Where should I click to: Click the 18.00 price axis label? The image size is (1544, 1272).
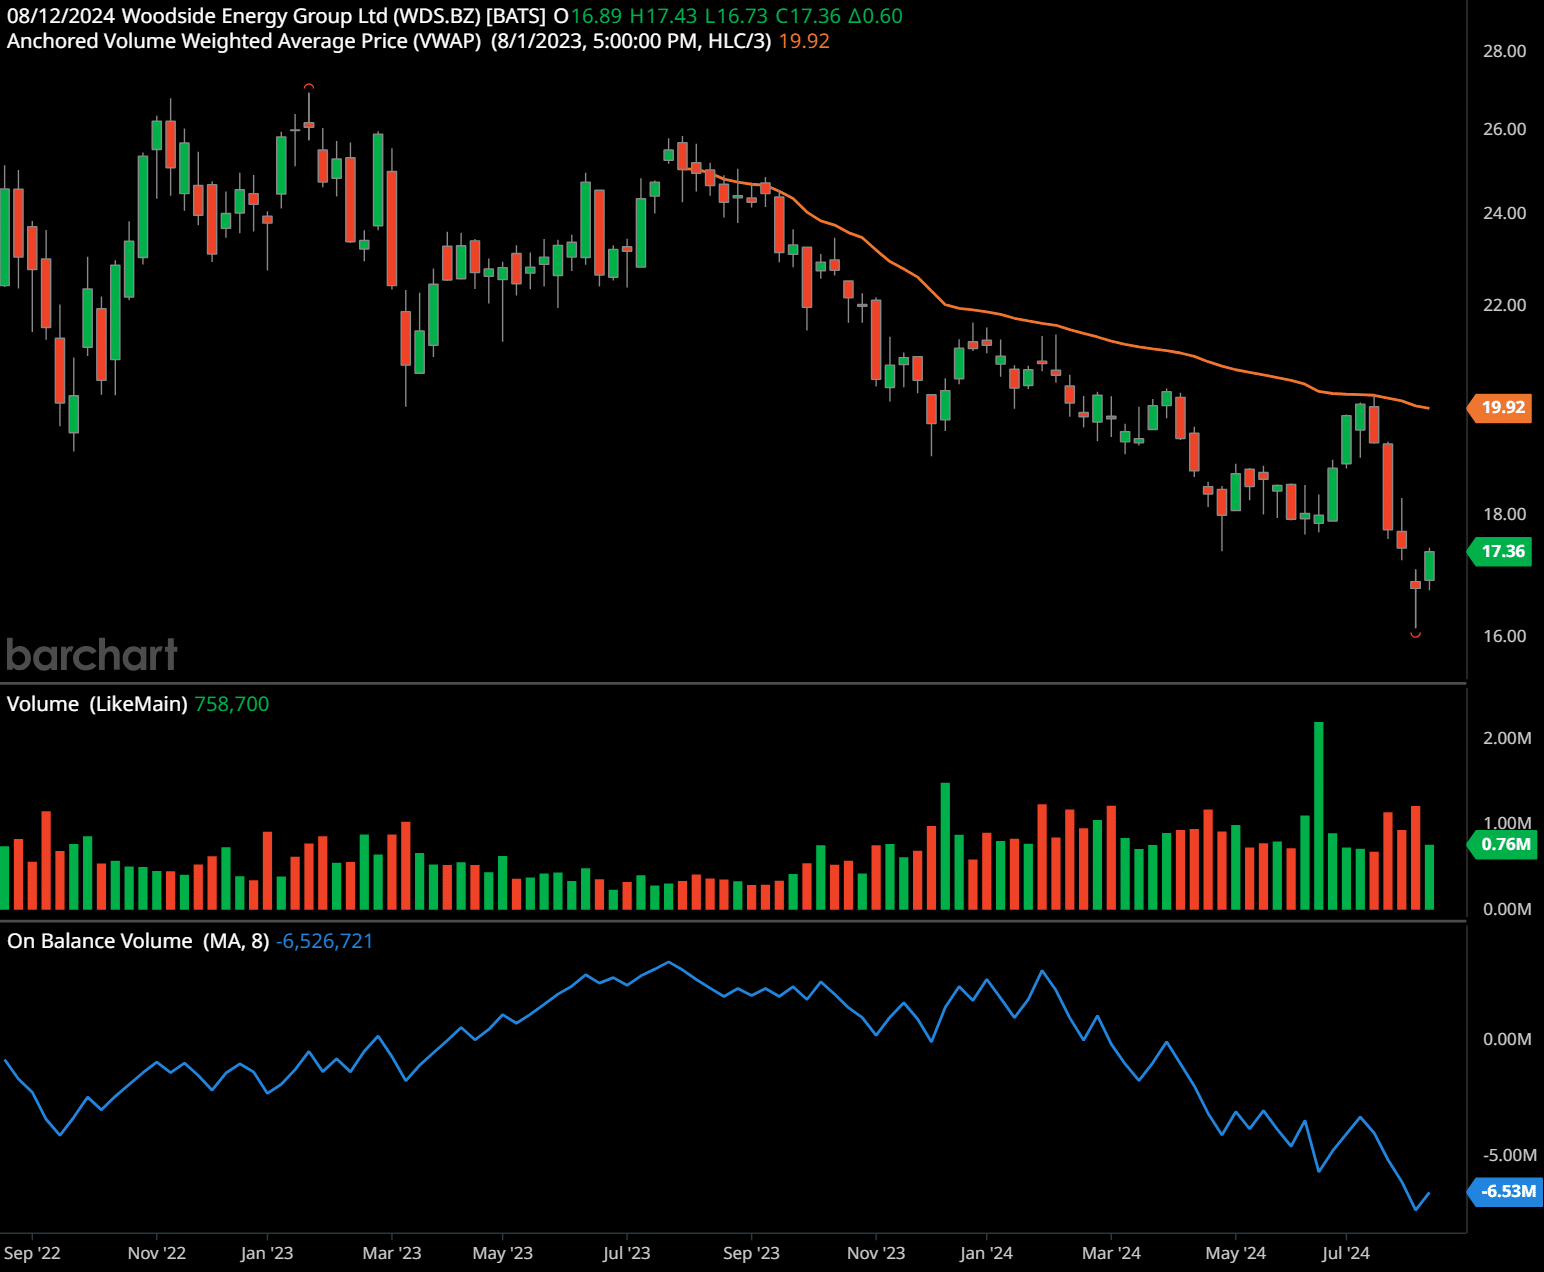click(1504, 514)
